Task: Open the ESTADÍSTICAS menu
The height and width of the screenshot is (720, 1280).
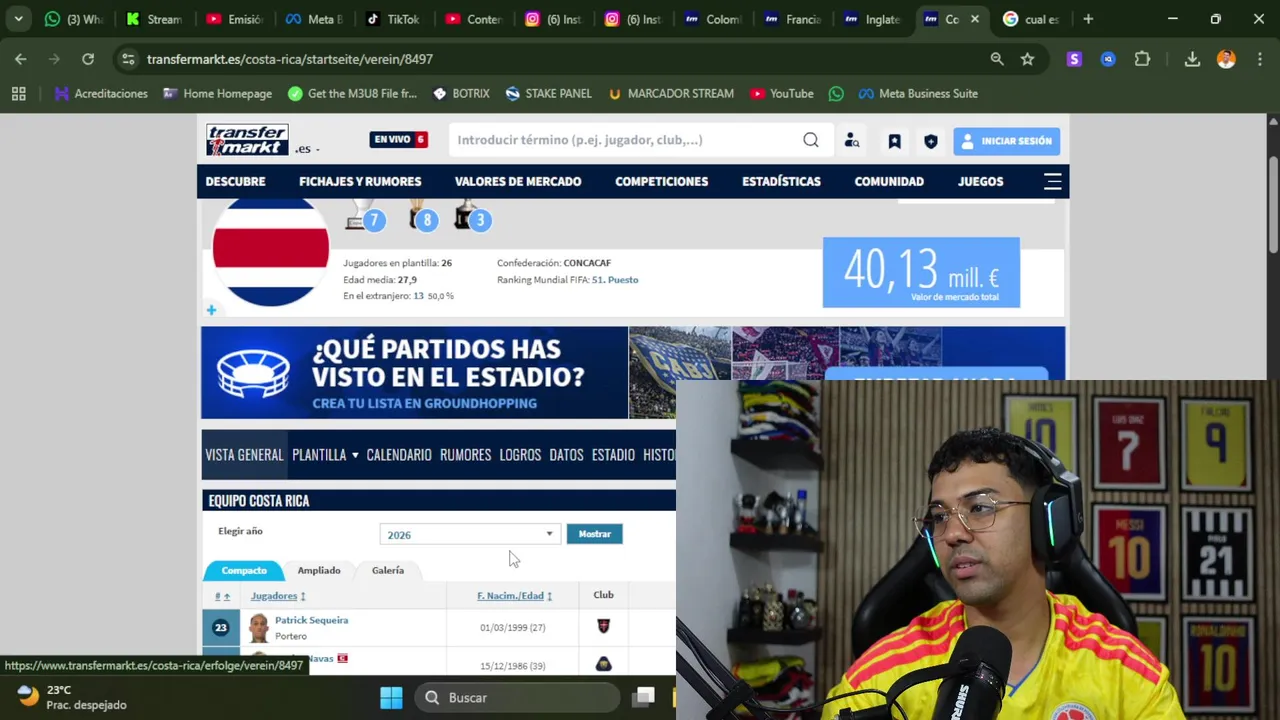Action: (x=781, y=181)
